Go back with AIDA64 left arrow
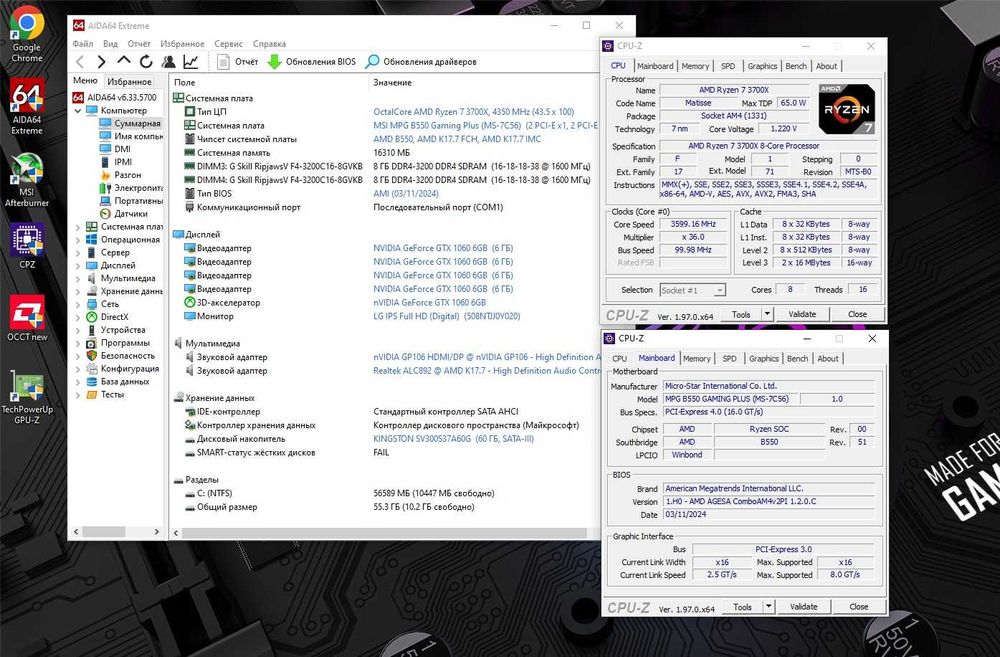The height and width of the screenshot is (657, 1000). coord(80,62)
